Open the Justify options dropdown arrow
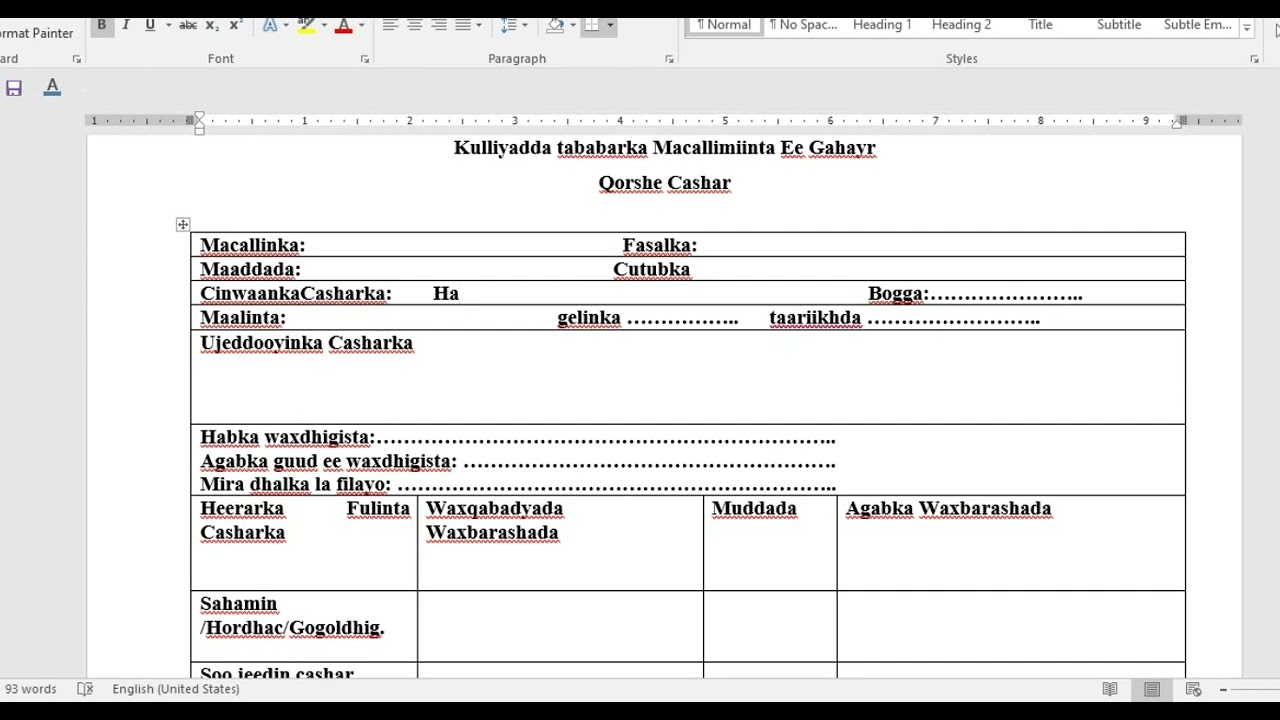This screenshot has height=720, width=1280. pyautogui.click(x=479, y=25)
